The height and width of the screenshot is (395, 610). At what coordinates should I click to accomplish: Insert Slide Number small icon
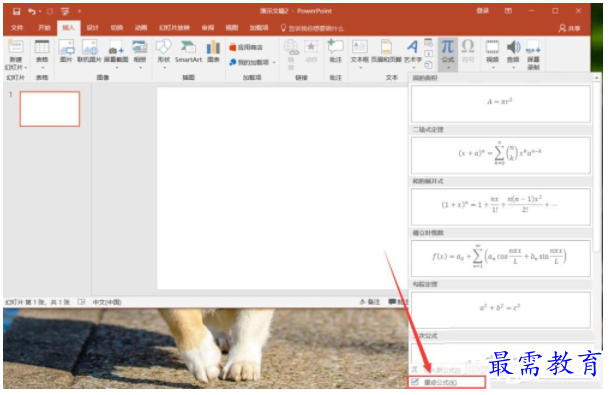coord(428,54)
